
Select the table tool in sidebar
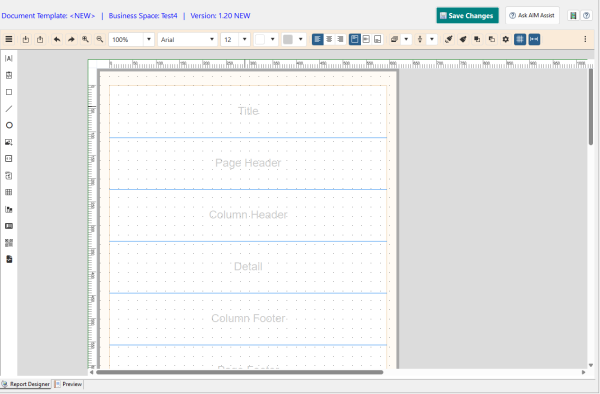coord(9,192)
